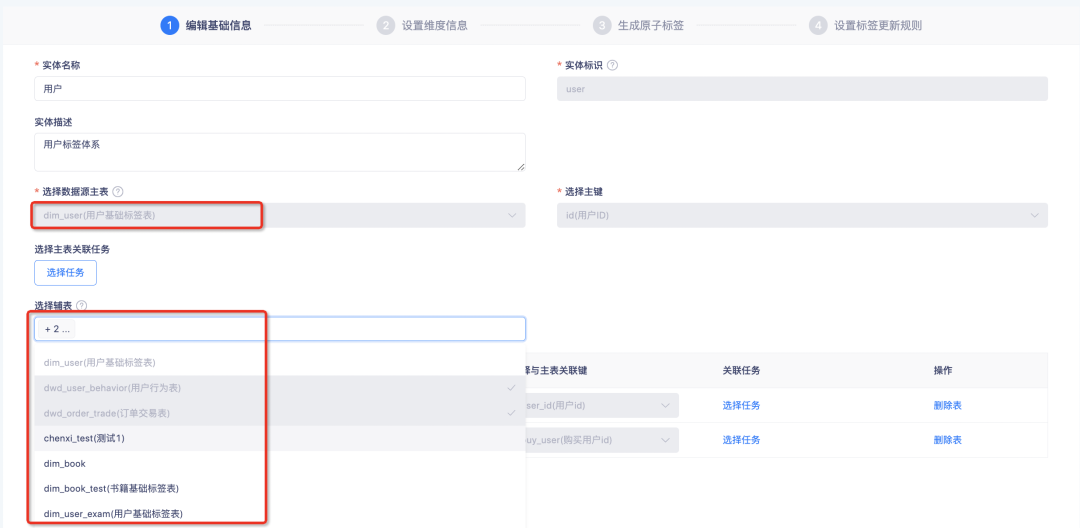Click 选择任务 link in second table row

point(741,440)
